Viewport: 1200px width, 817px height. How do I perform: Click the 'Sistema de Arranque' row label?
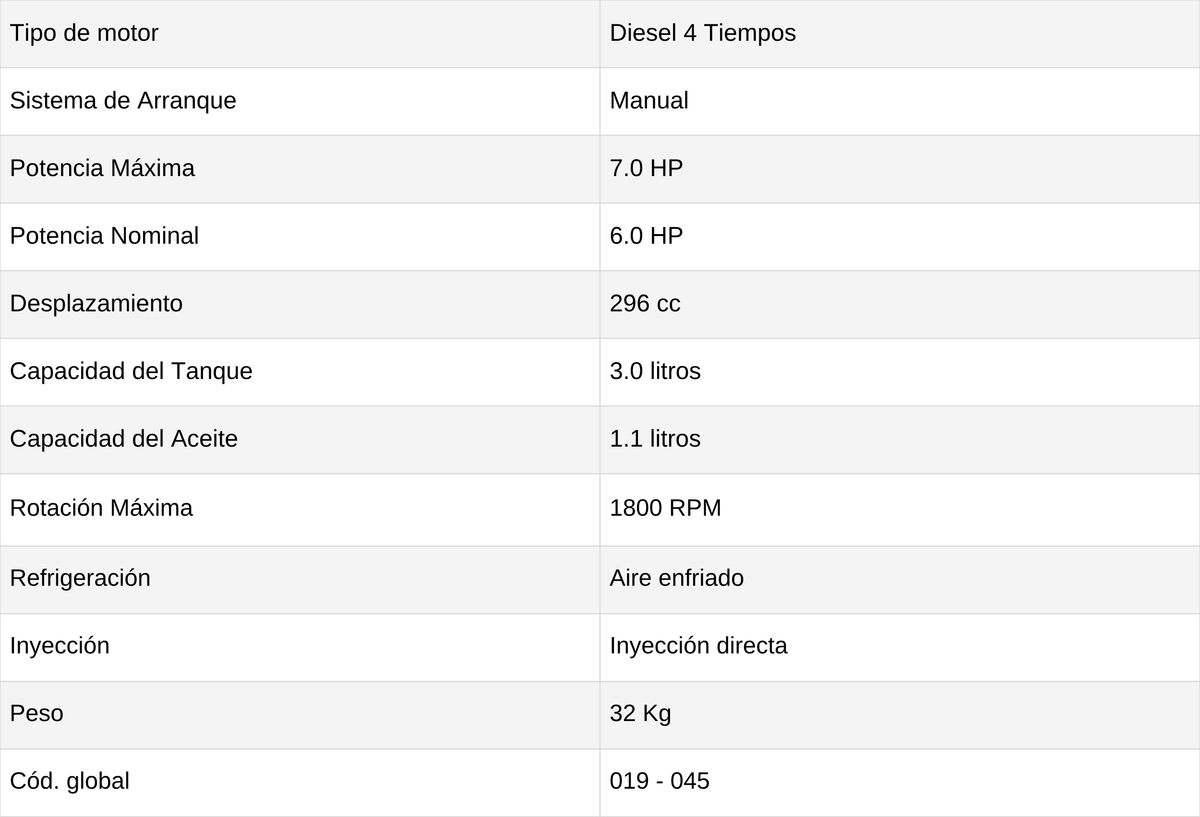[x=123, y=101]
